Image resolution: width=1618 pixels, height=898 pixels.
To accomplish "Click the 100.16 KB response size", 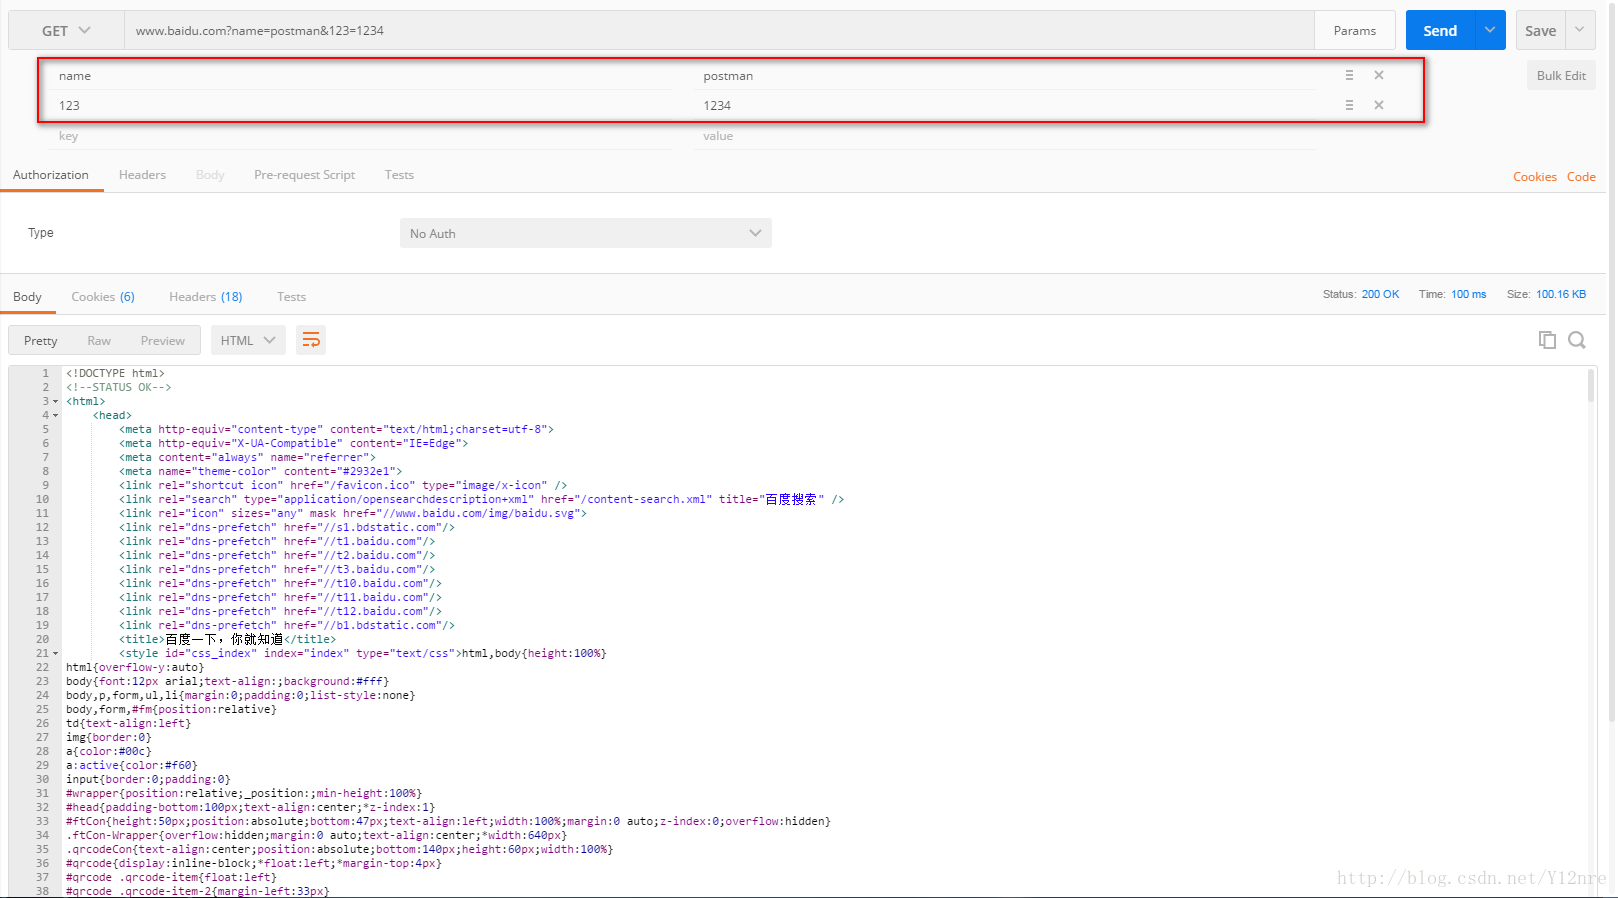I will 1561,294.
